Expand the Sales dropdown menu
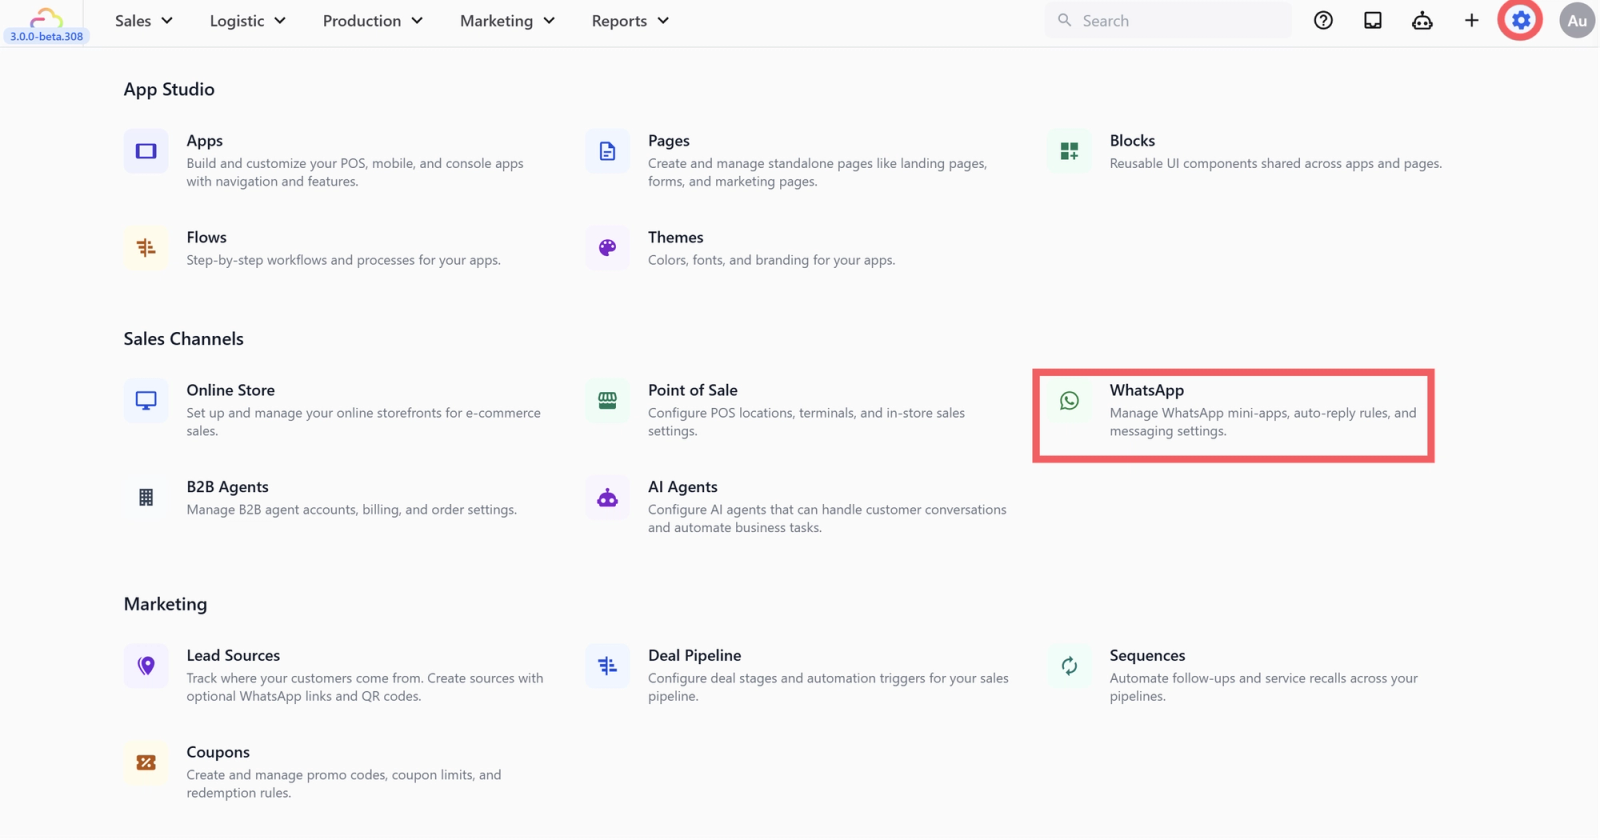The image size is (1600, 840). (x=144, y=20)
